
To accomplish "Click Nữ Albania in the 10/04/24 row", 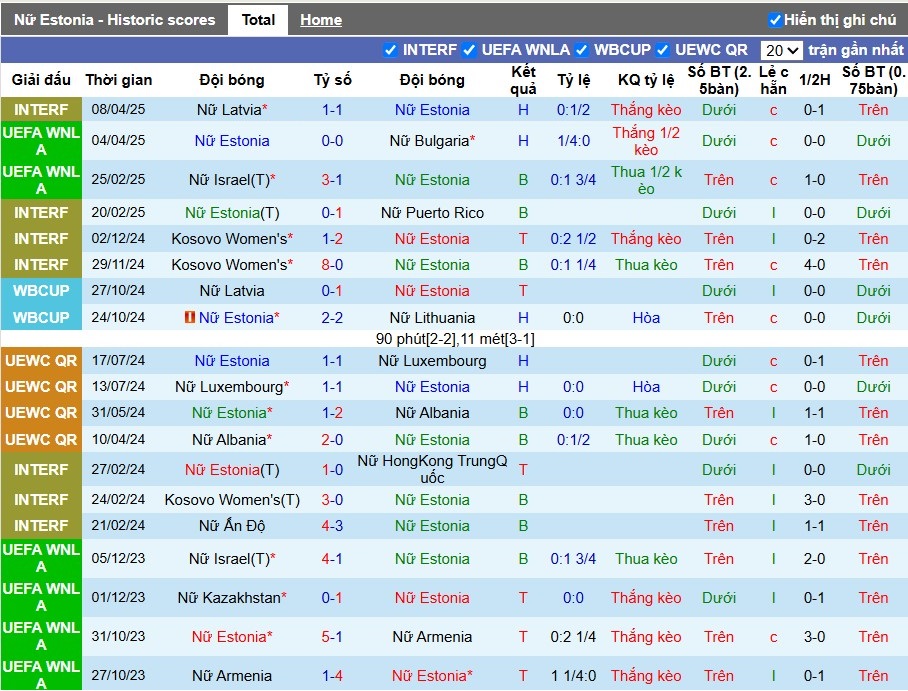I will 229,440.
